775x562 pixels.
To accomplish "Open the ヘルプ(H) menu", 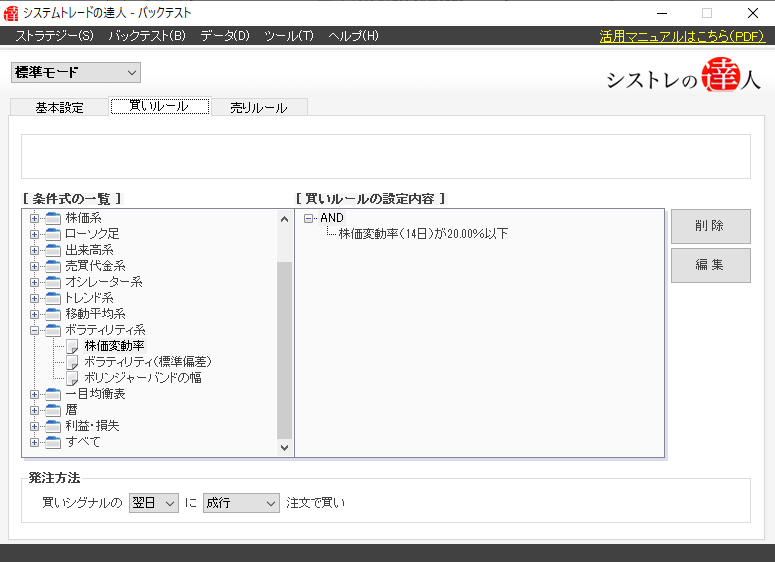I will (x=353, y=36).
